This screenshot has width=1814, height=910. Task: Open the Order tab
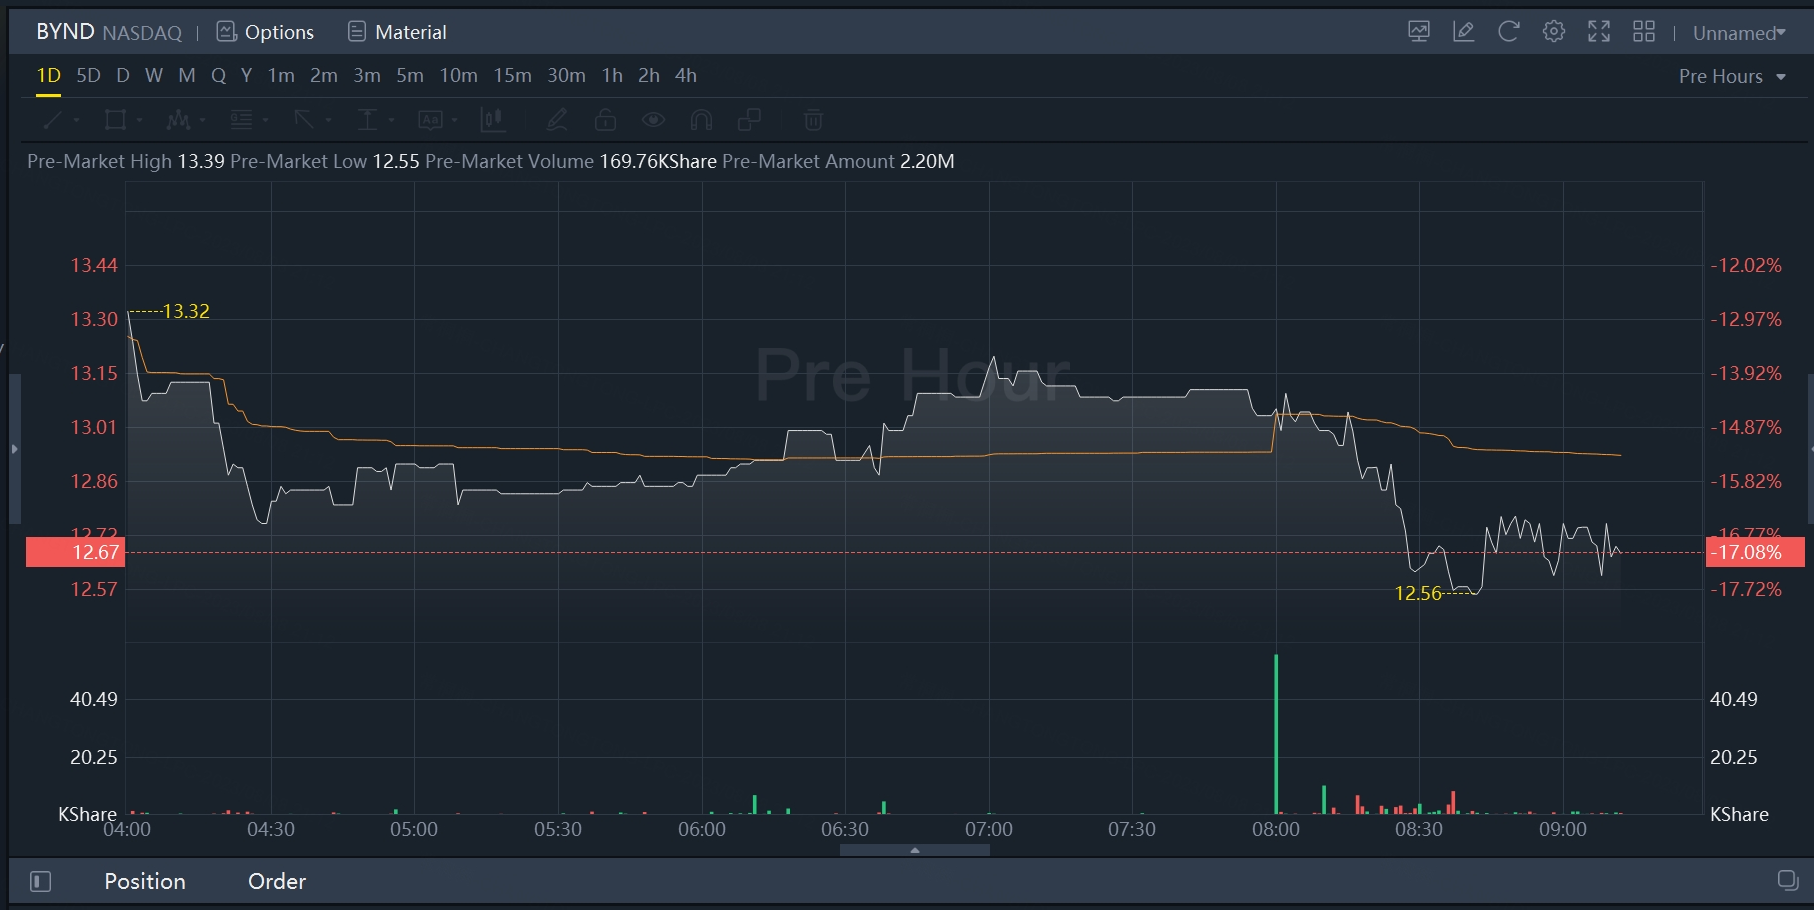277,881
